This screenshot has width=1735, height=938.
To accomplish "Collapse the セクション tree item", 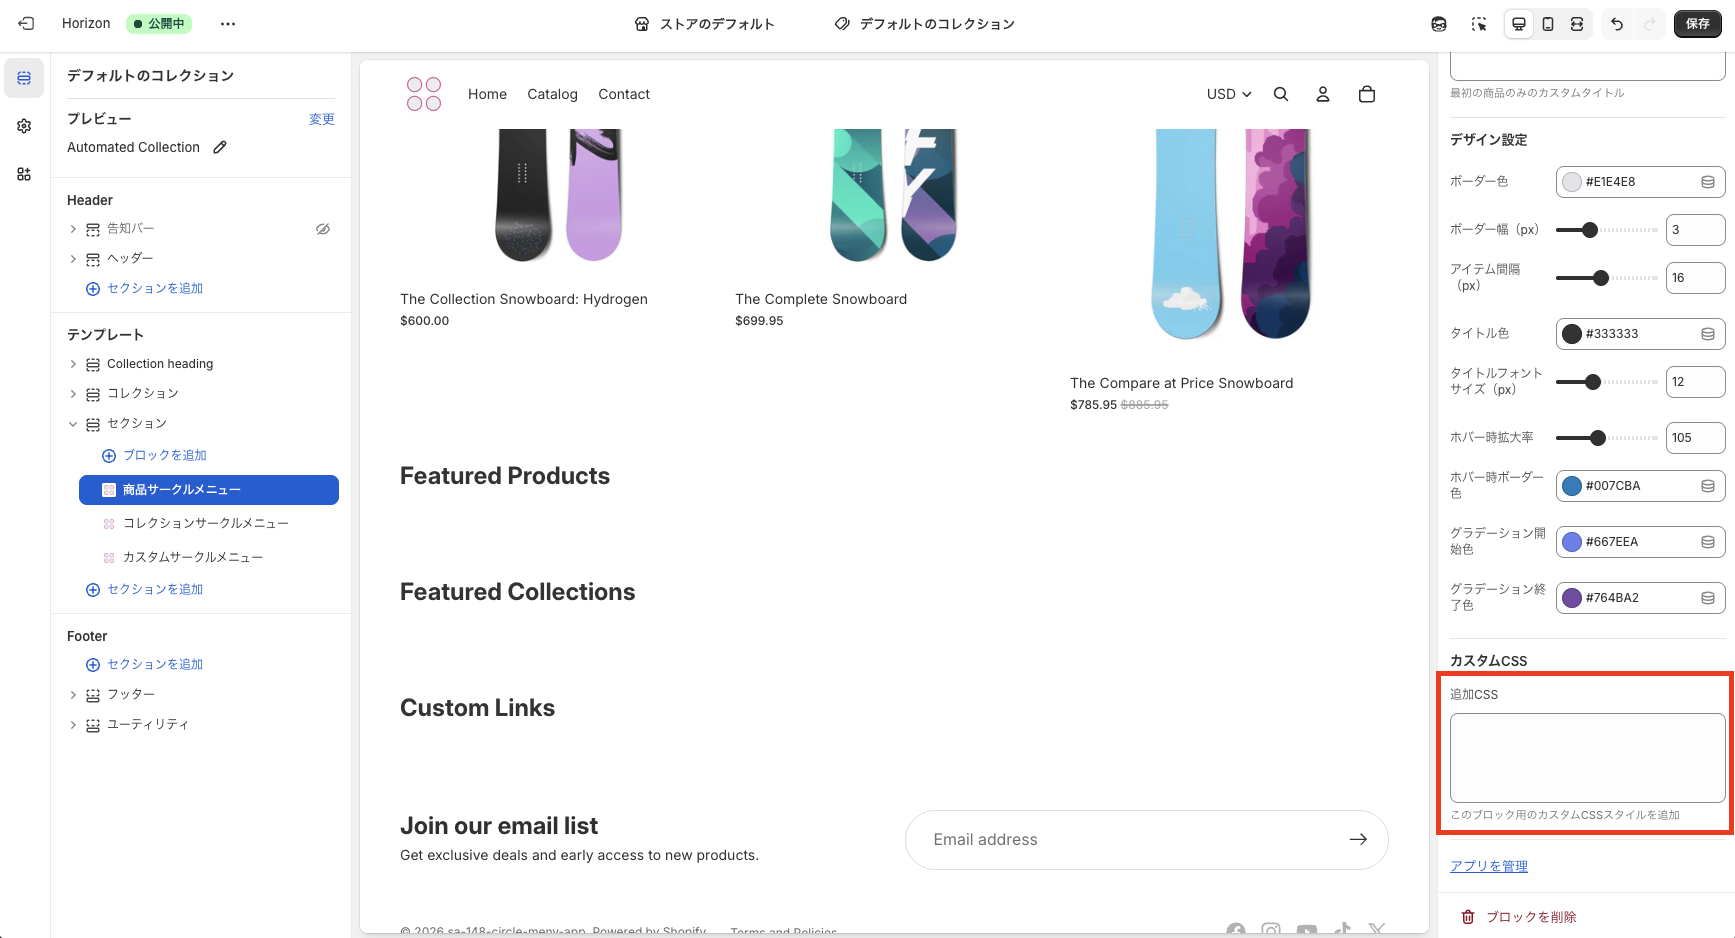I will click(73, 424).
